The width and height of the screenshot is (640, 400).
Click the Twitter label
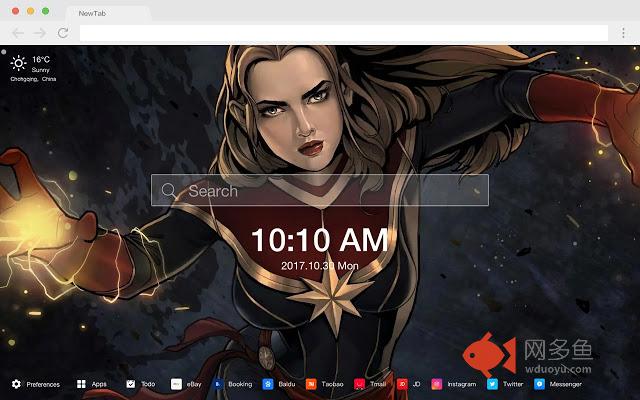coord(513,384)
